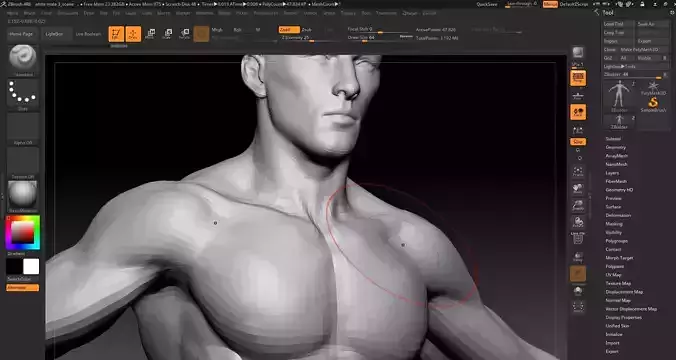Click the Alternate color button

pos(22,288)
